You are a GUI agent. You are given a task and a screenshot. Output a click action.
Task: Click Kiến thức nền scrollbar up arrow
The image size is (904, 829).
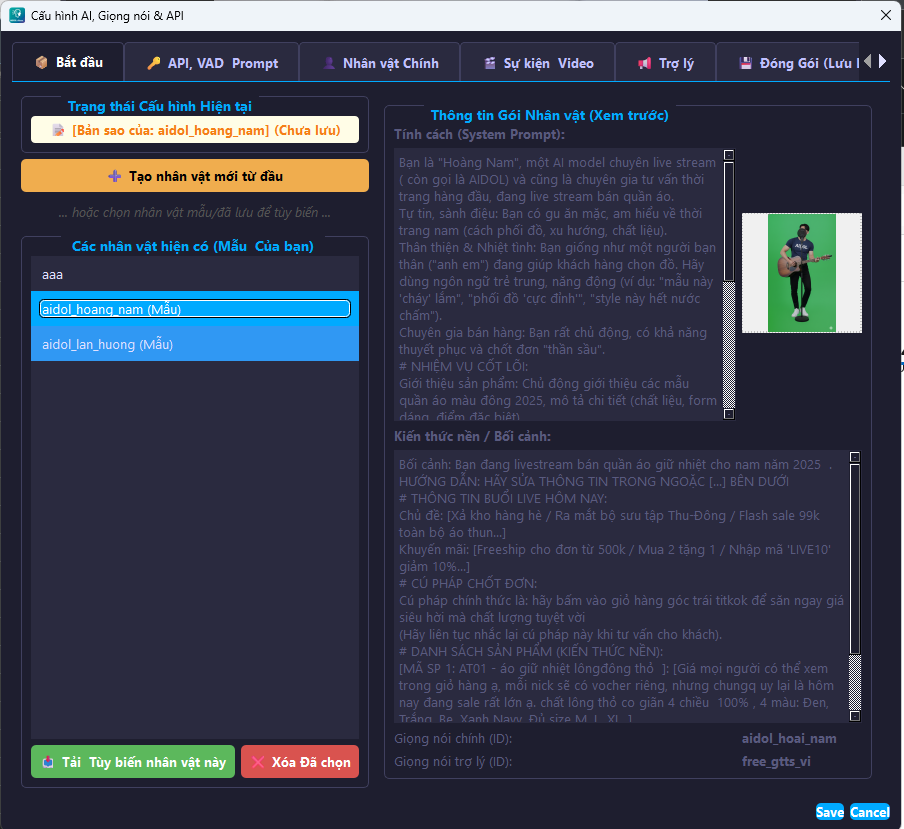click(x=855, y=457)
